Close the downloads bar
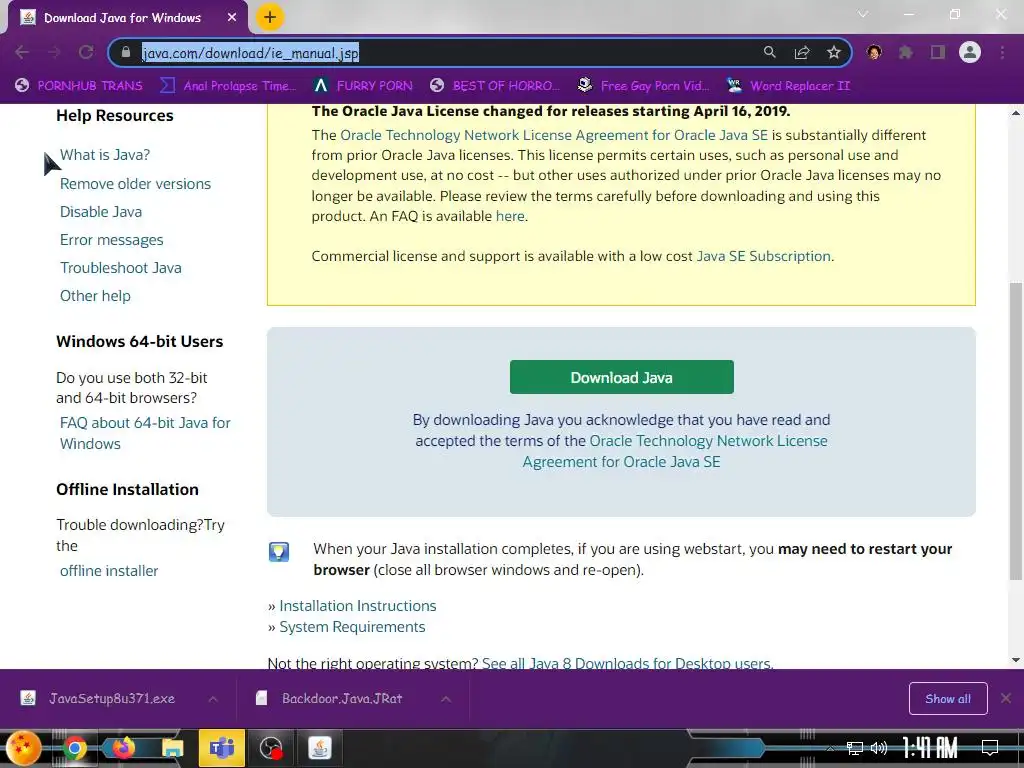This screenshot has height=768, width=1024. click(1006, 699)
